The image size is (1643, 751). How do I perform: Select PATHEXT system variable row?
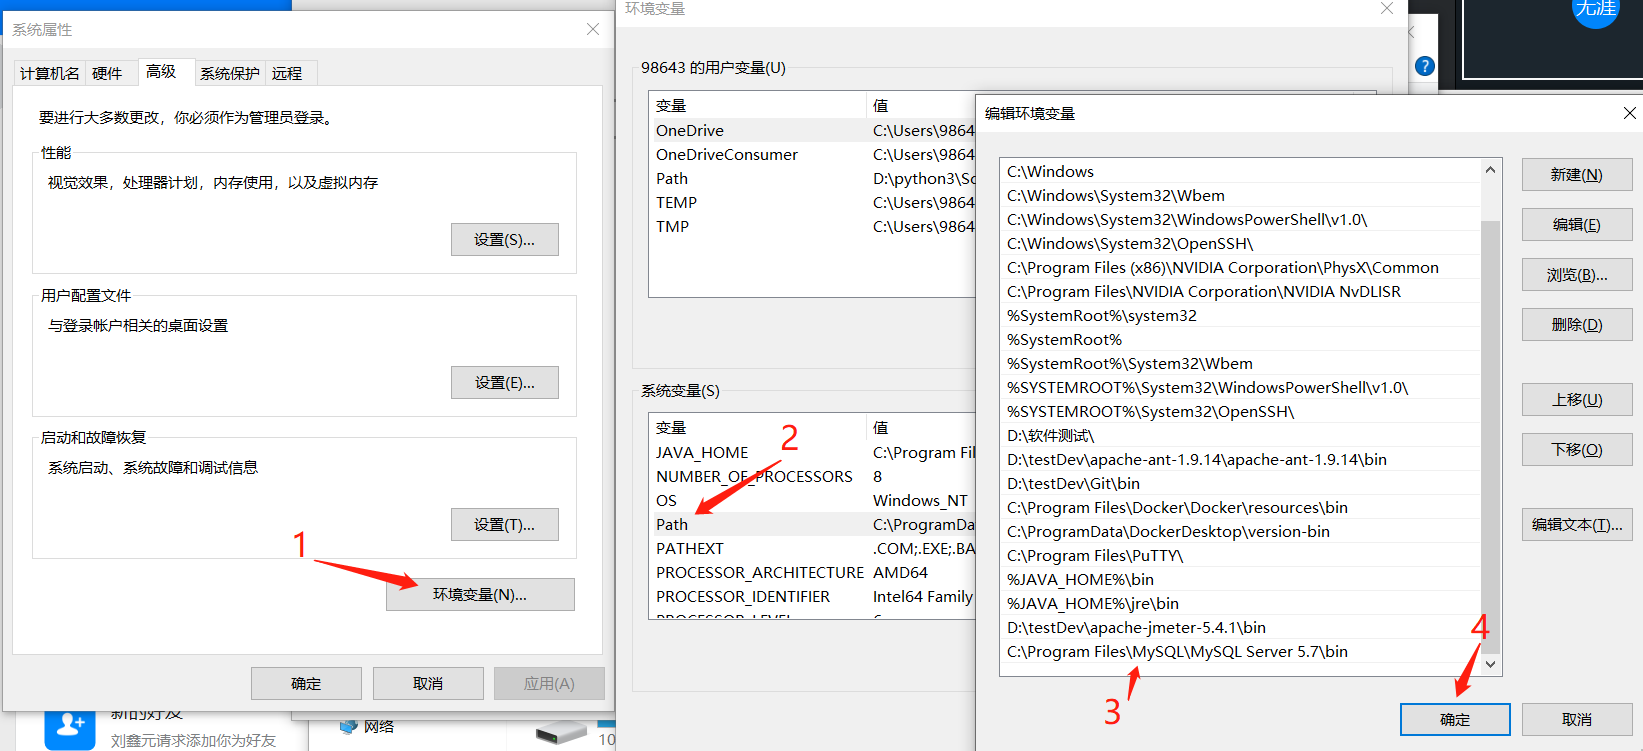[x=812, y=549]
